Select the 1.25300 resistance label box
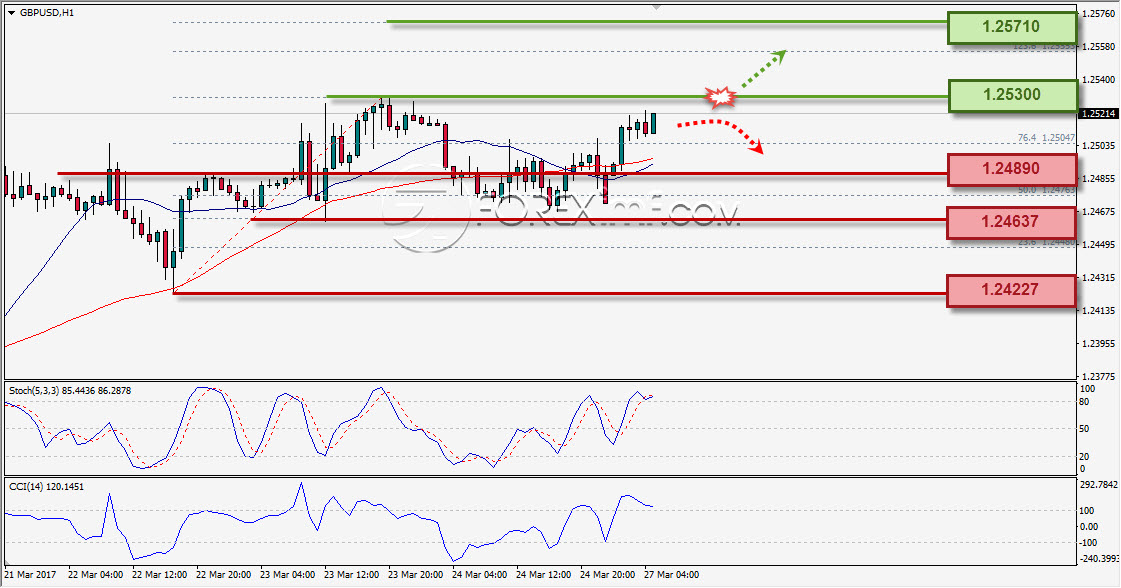This screenshot has height=588, width=1121. pyautogui.click(x=1012, y=95)
